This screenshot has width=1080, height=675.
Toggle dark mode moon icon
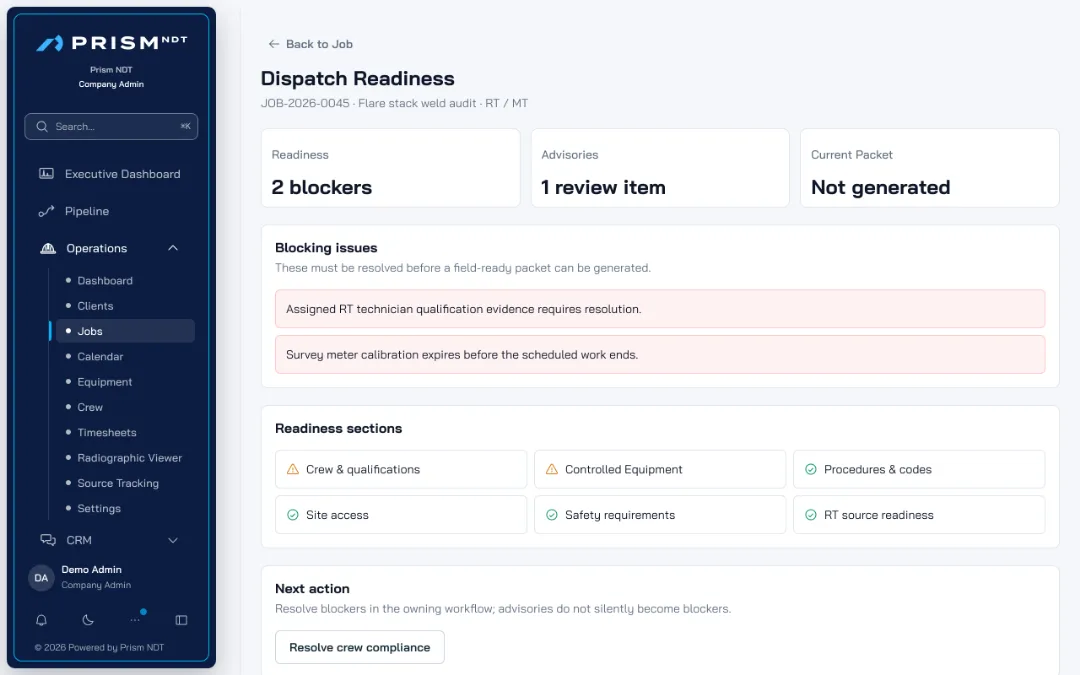point(88,620)
